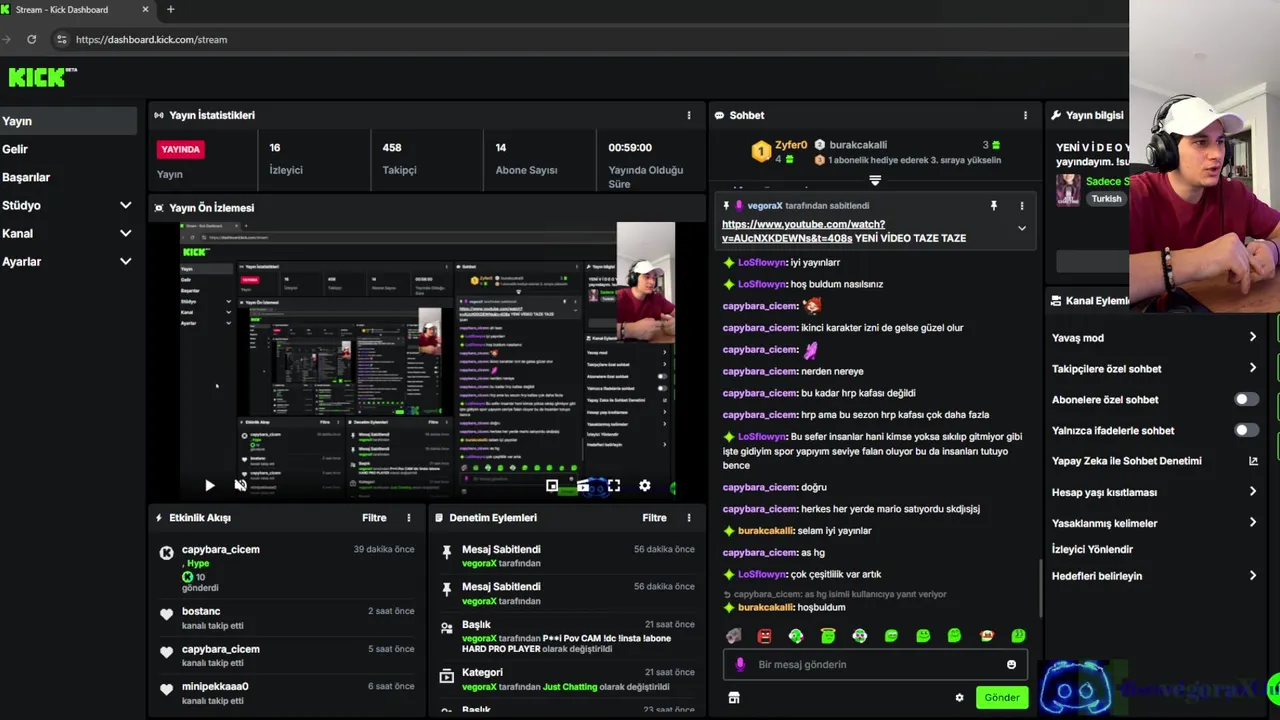1280x720 pixels.
Task: Toggle Abonelere özel sohbet switch
Action: pyautogui.click(x=1246, y=399)
